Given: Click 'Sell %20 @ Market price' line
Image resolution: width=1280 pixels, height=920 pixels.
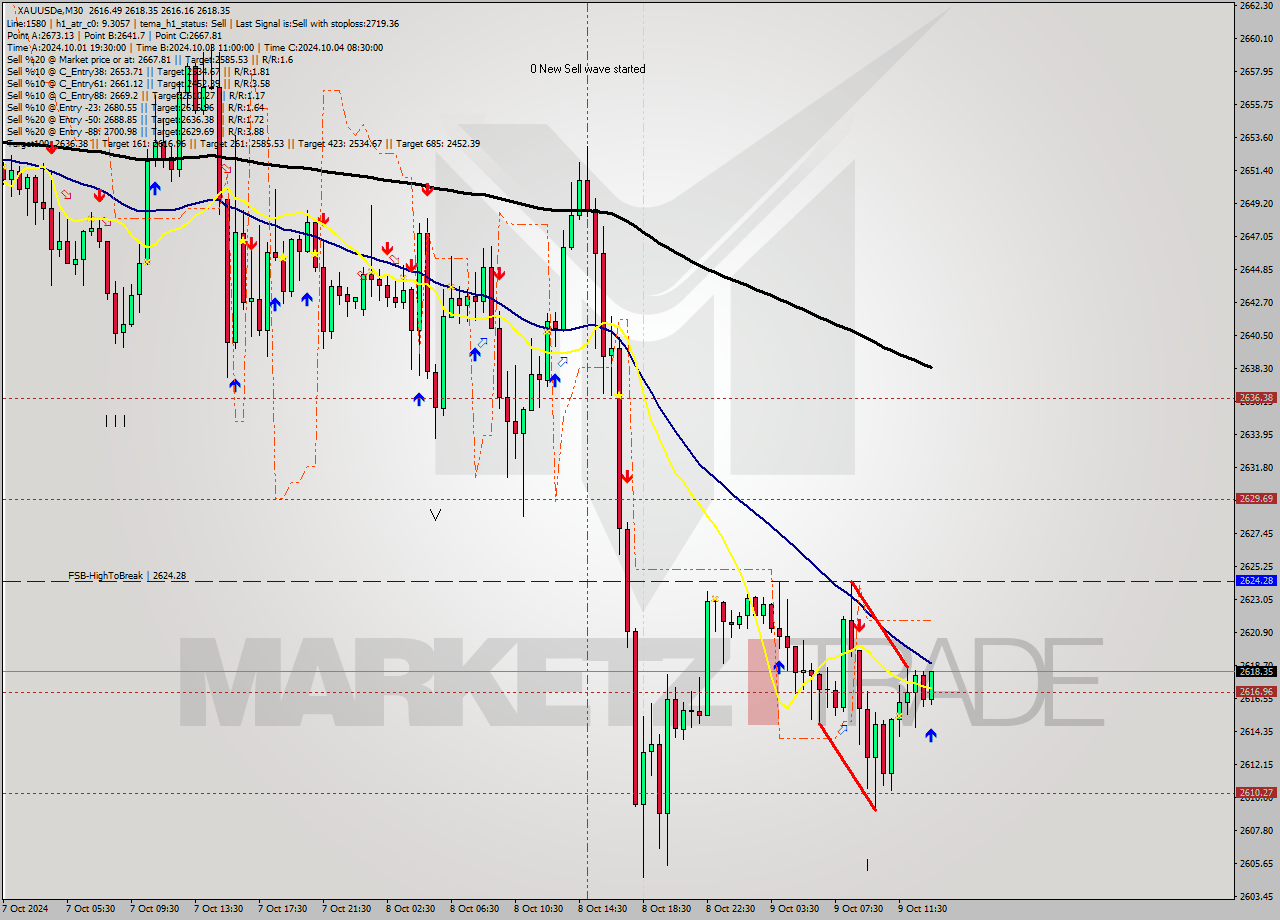Looking at the screenshot, I should click(148, 59).
